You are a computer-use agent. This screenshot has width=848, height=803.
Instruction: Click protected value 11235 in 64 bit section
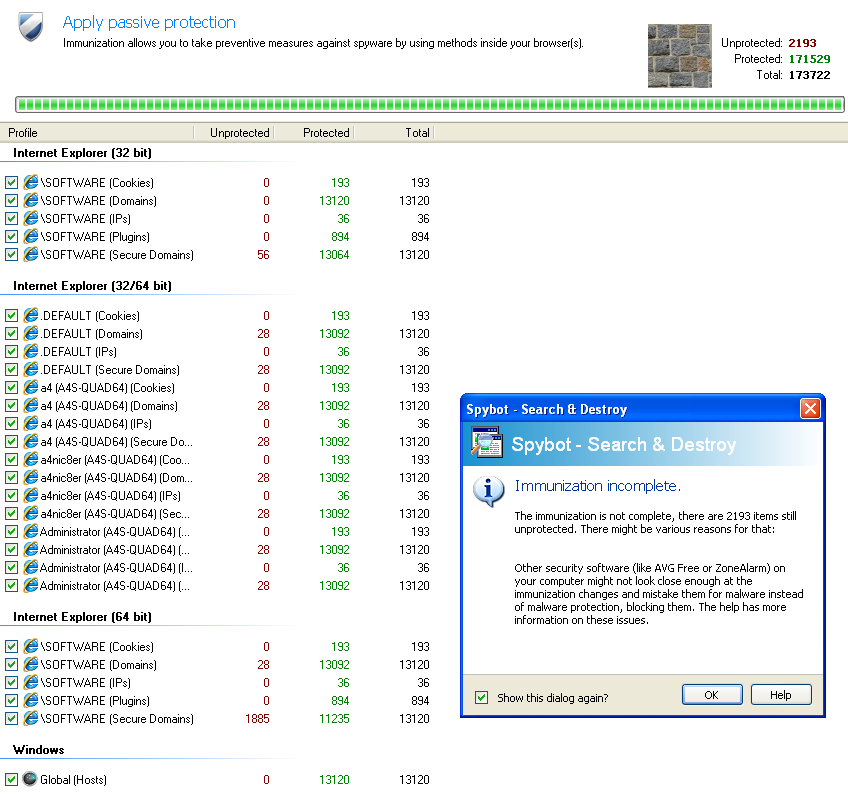pyautogui.click(x=334, y=719)
